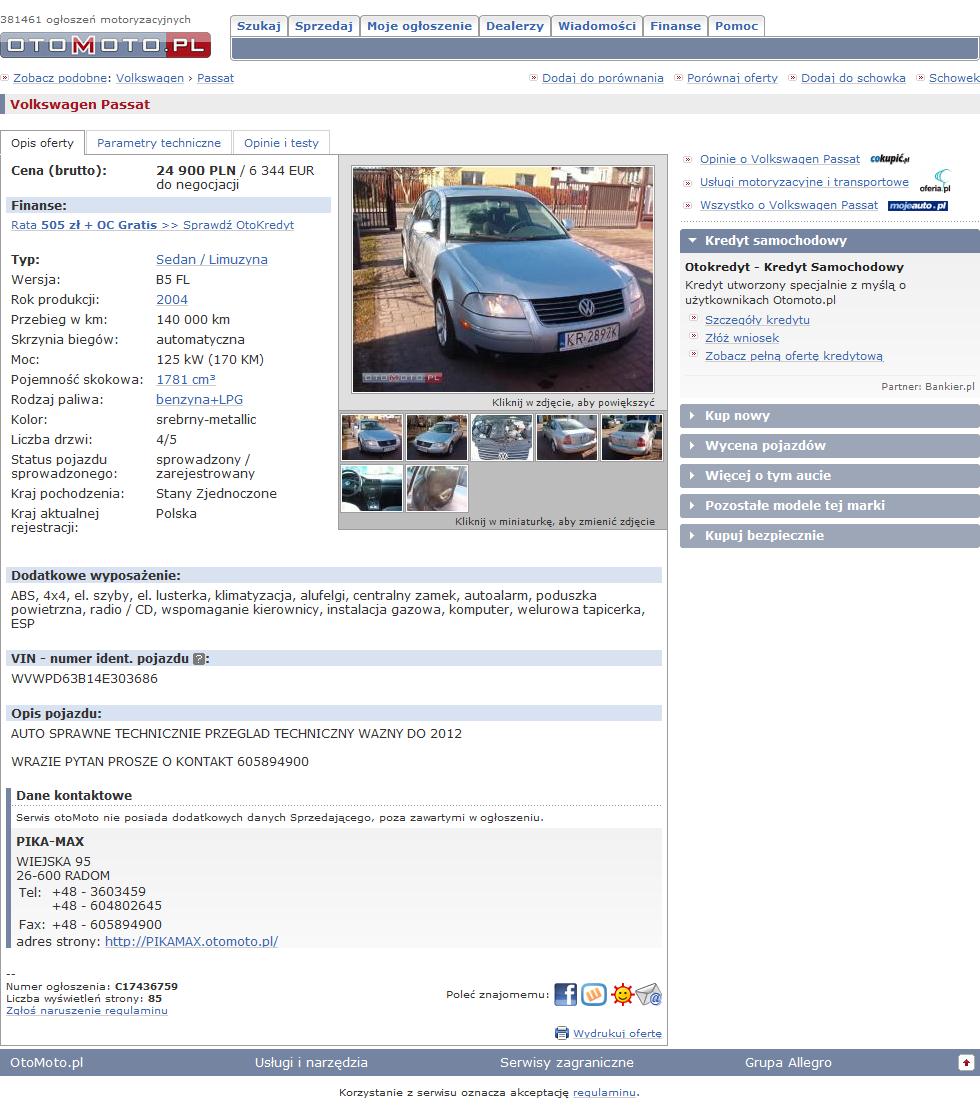Switch to the Parametry techniczne tab

tap(159, 143)
